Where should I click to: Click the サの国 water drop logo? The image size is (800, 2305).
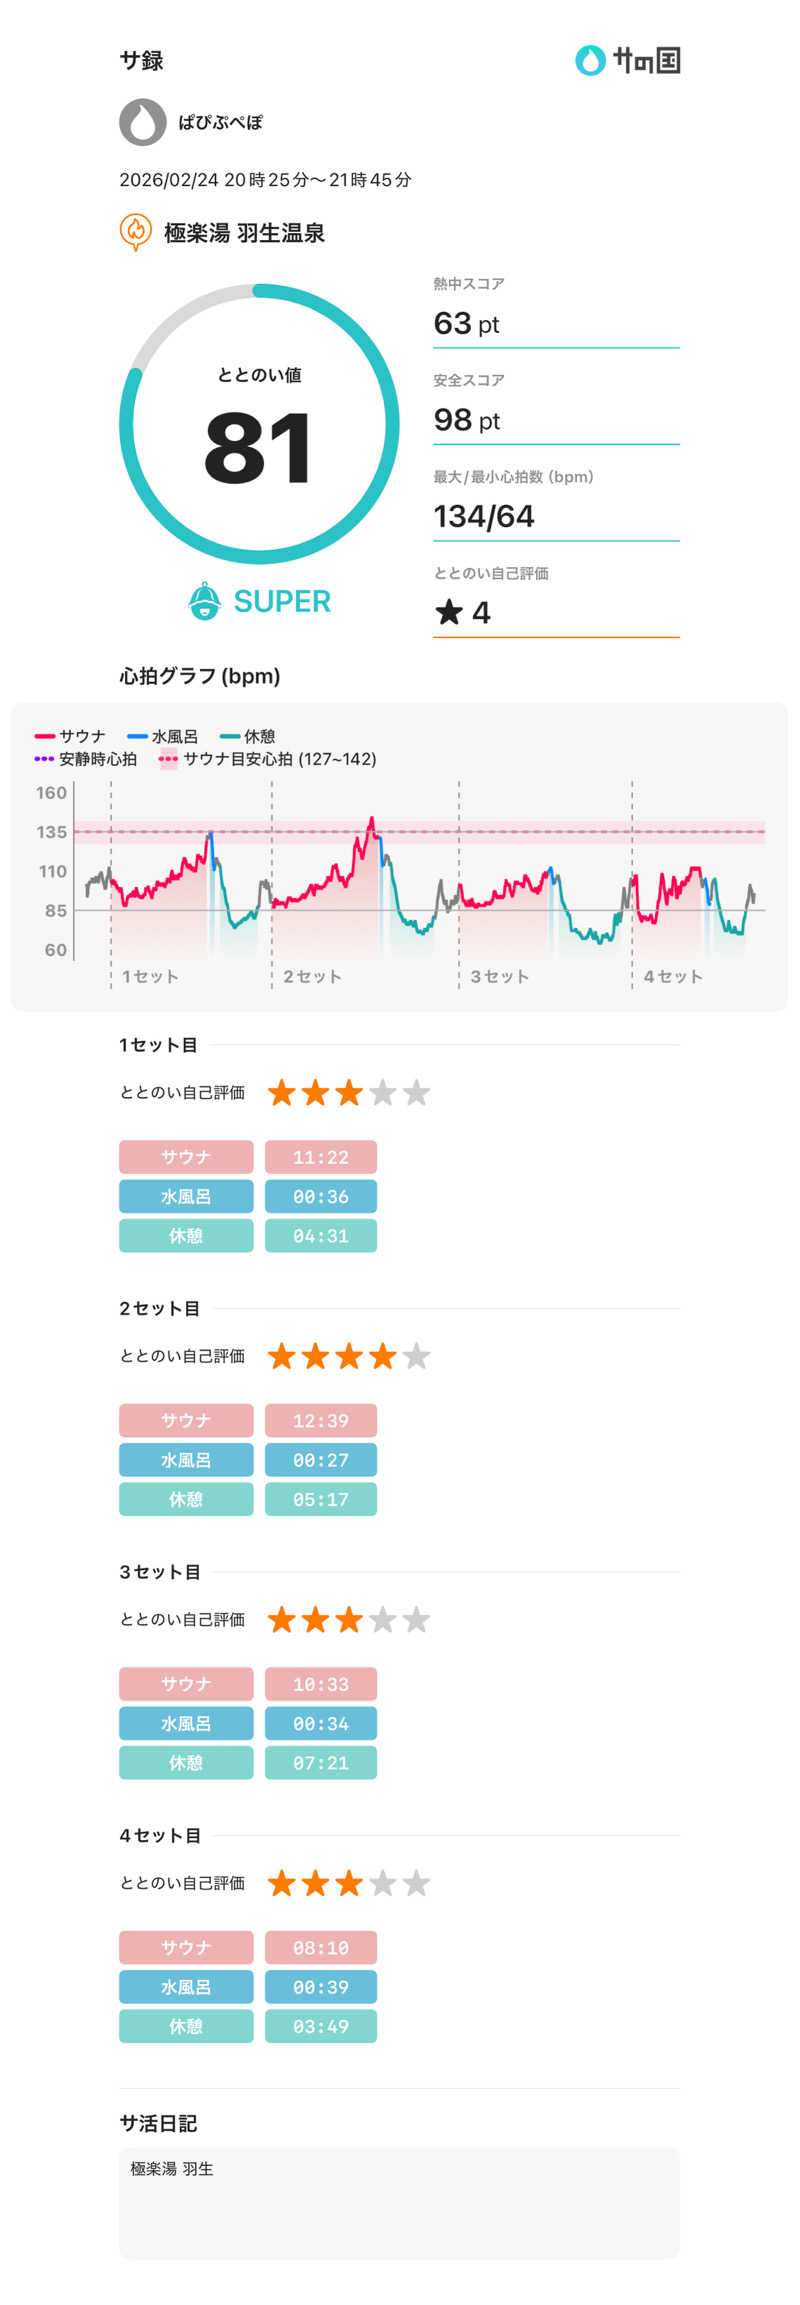point(590,61)
